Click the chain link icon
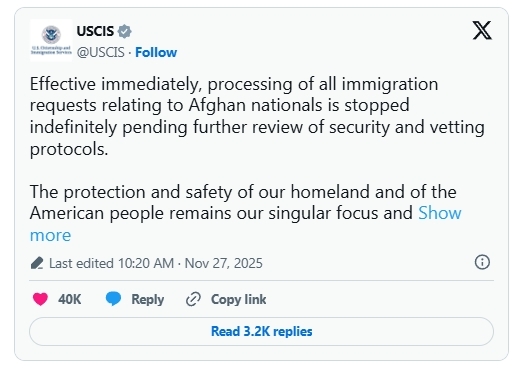518x373 pixels. 193,299
